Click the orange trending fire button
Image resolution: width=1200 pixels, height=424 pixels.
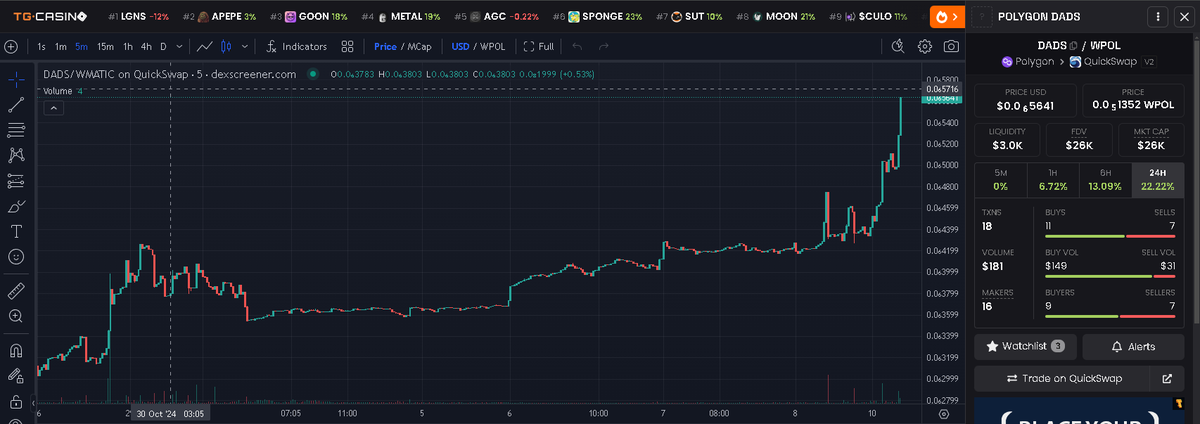coord(948,17)
